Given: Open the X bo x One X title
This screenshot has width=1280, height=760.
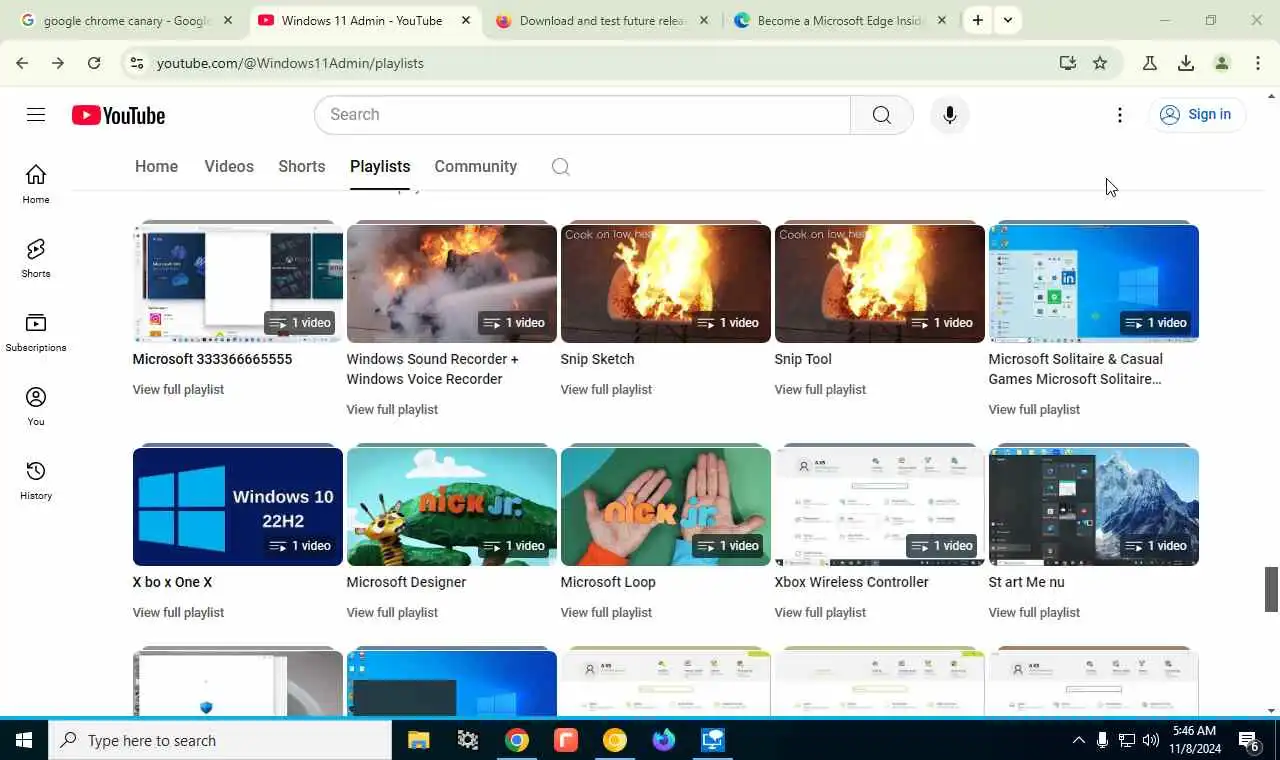Looking at the screenshot, I should coord(172,582).
